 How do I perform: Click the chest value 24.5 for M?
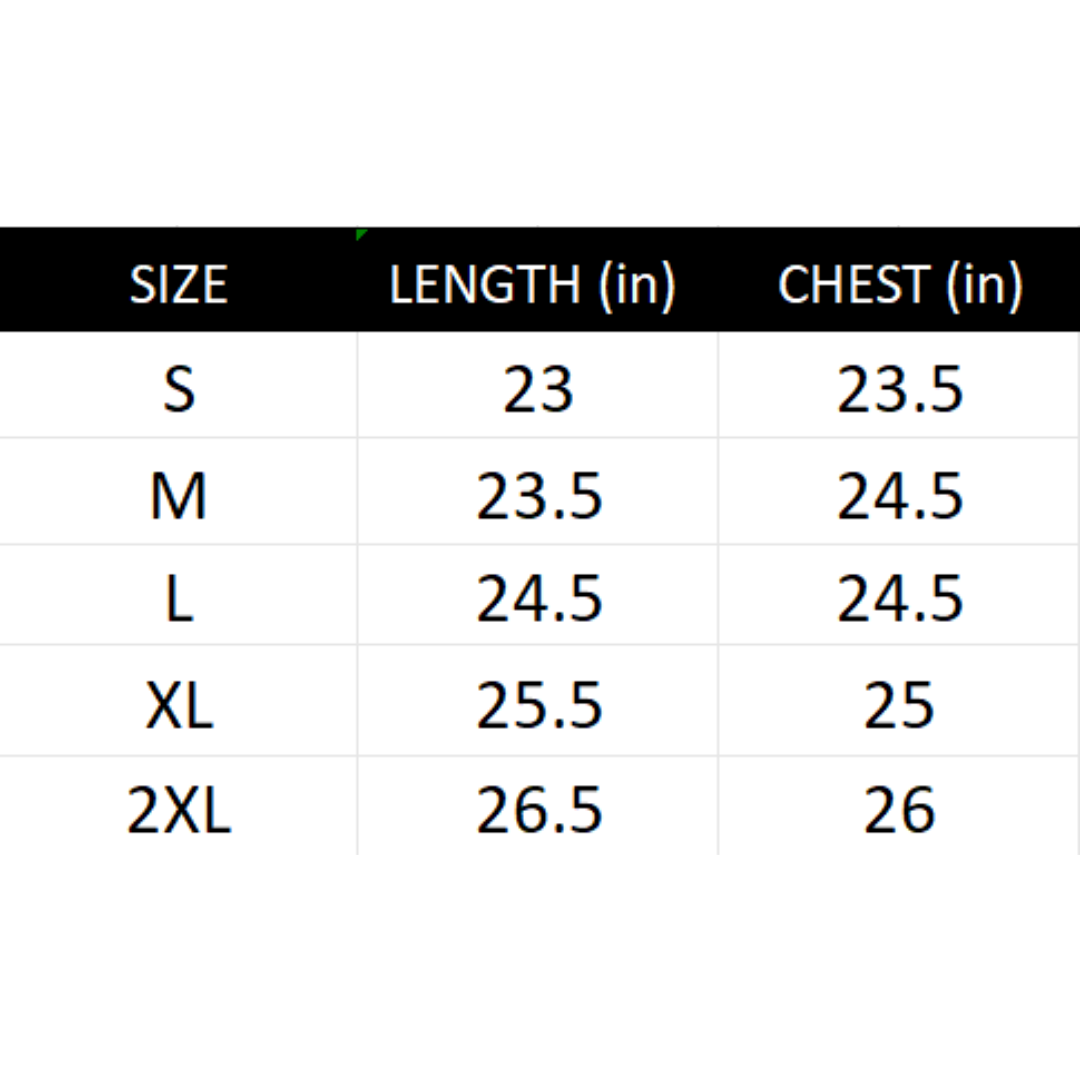[899, 496]
